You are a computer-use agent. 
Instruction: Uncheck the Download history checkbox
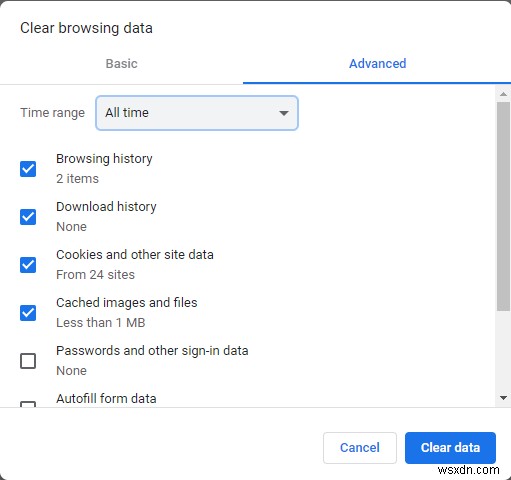coord(28,217)
